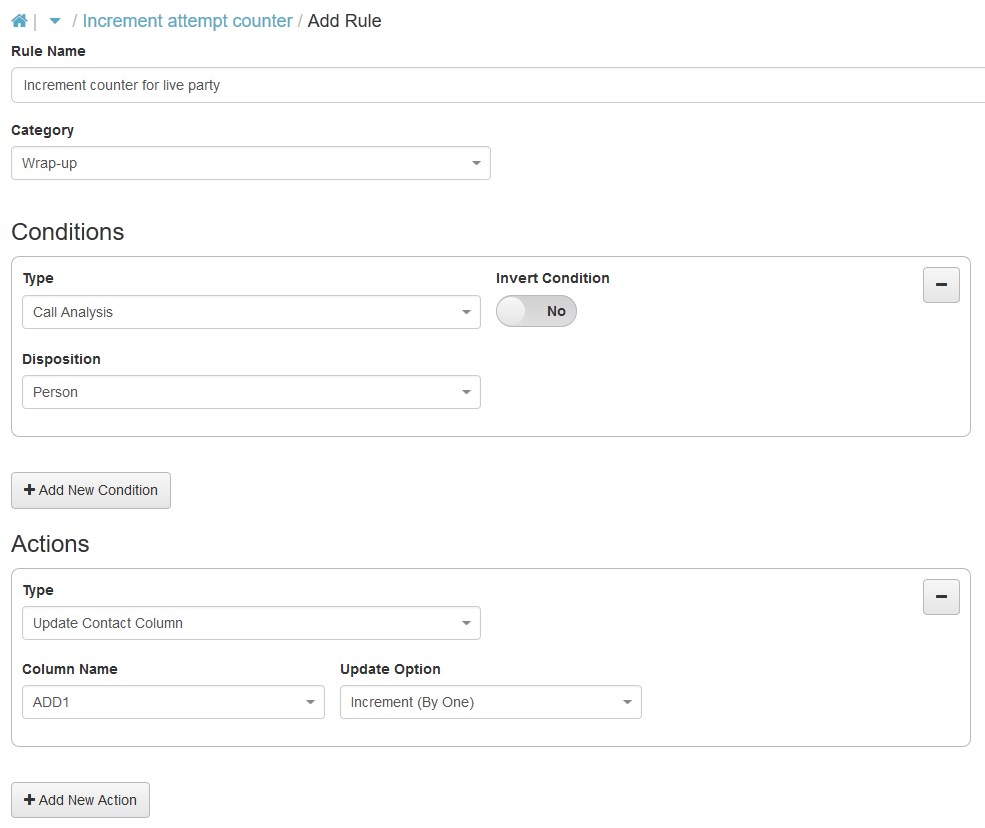Remove the Call Analysis condition with minus button
The height and width of the screenshot is (828, 985).
[940, 285]
